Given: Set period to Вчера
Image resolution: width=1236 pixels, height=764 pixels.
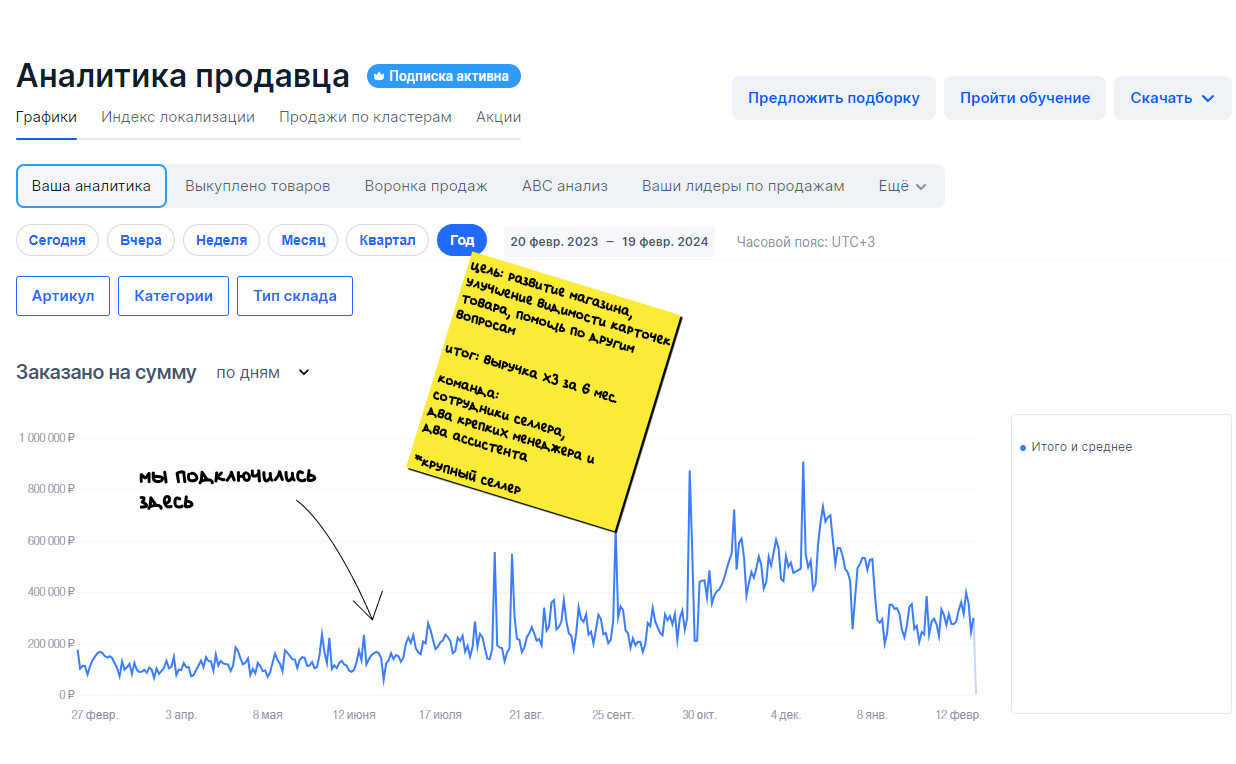Looking at the screenshot, I should click(x=141, y=241).
